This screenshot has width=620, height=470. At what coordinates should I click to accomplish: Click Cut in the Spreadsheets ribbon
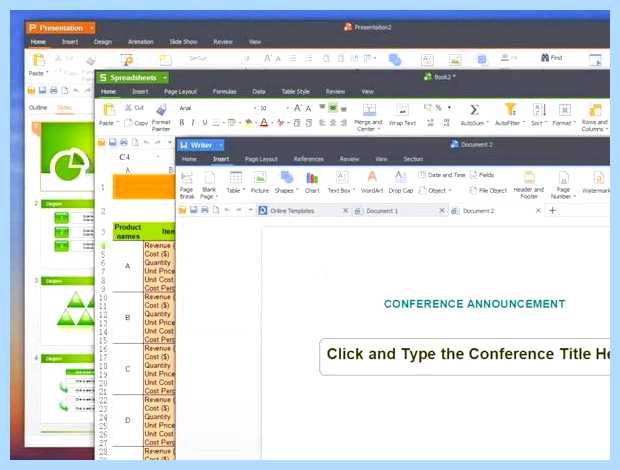coord(134,108)
